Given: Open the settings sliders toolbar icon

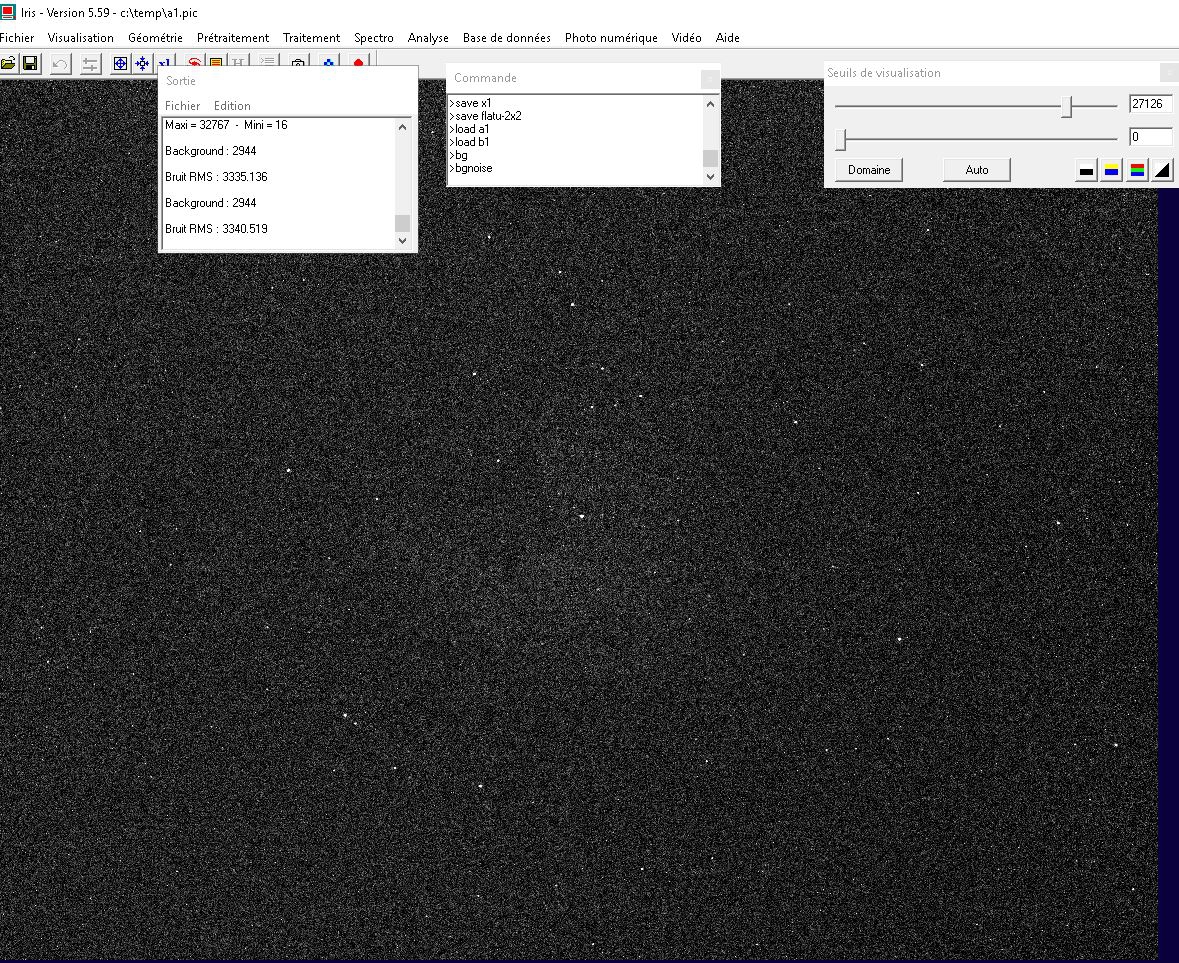Looking at the screenshot, I should tap(90, 64).
